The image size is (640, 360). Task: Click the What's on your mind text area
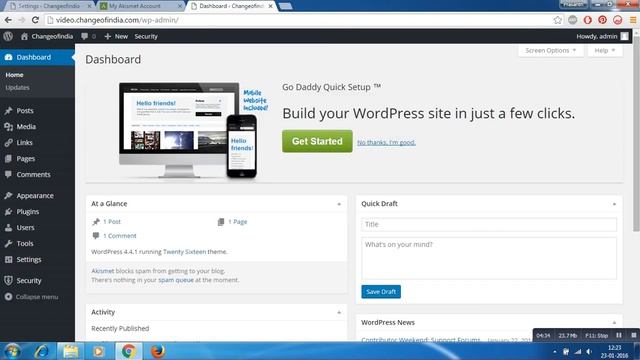[x=489, y=258]
